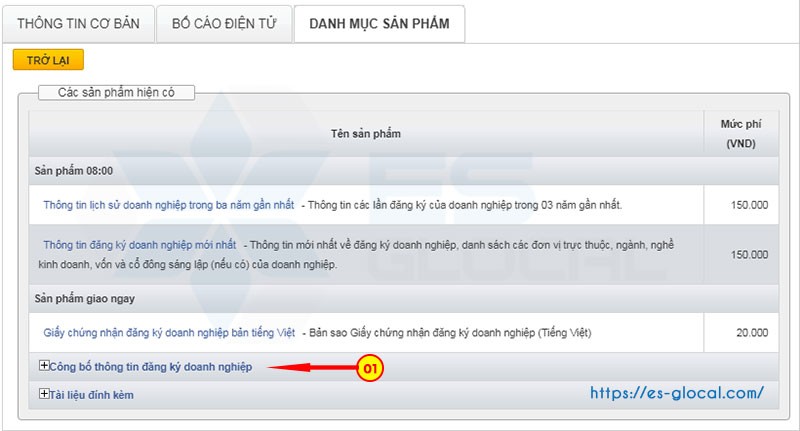Click the Công bố thông tin đăng ký doanh nghiệp label
The image size is (800, 431).
click(151, 367)
